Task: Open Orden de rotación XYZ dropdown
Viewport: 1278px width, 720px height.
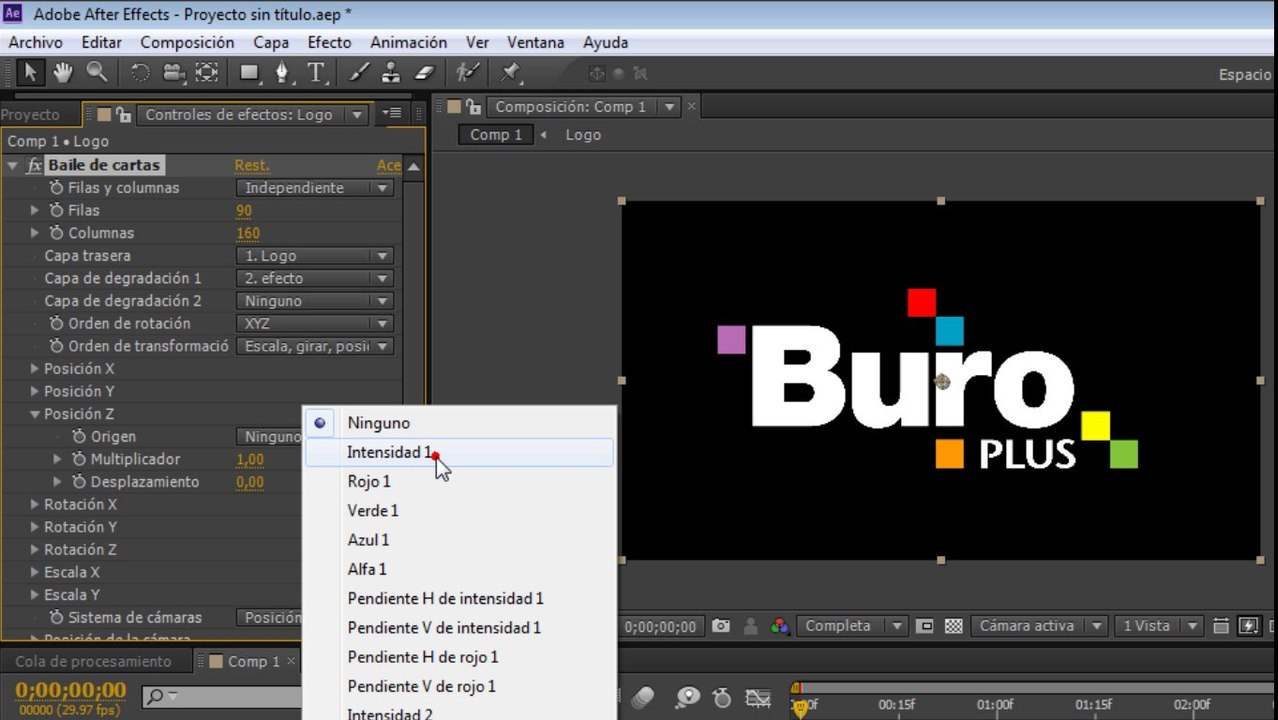Action: [x=315, y=323]
